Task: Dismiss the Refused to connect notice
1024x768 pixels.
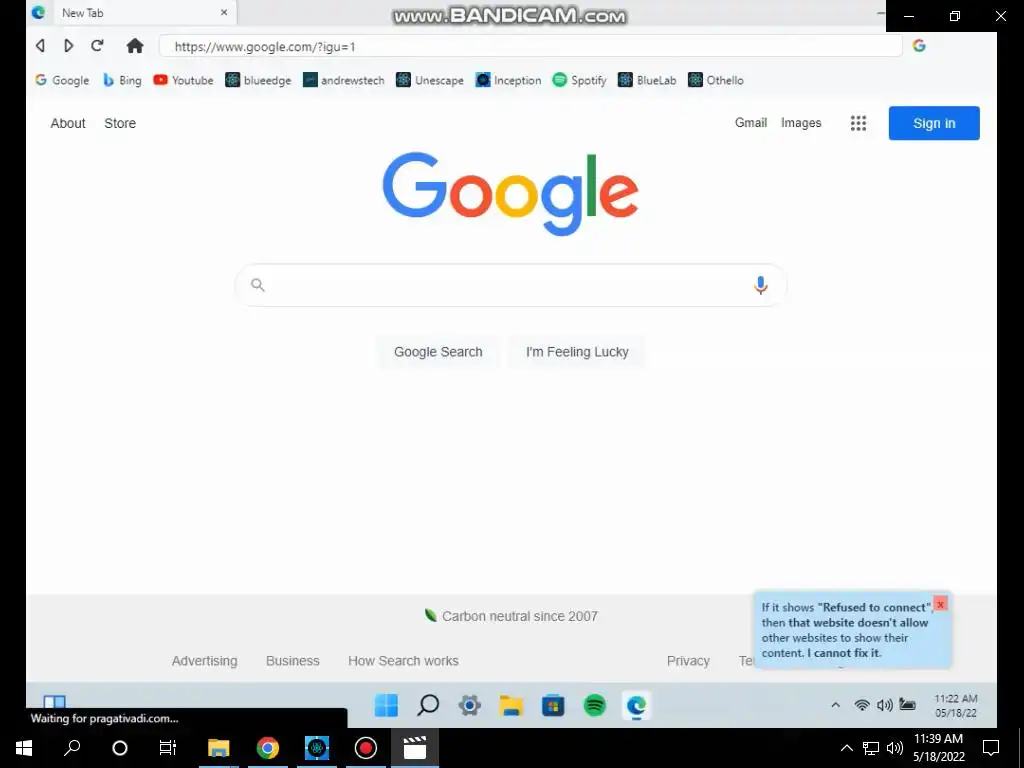Action: [x=940, y=604]
